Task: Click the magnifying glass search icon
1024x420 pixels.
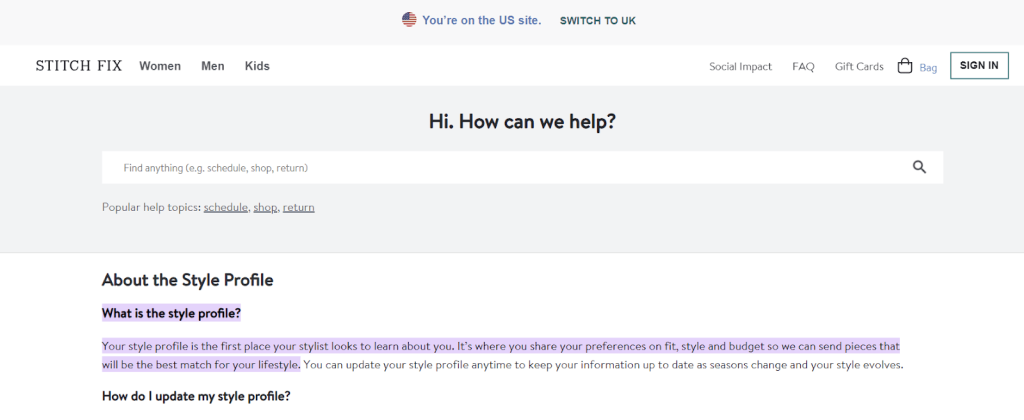Action: click(x=920, y=167)
